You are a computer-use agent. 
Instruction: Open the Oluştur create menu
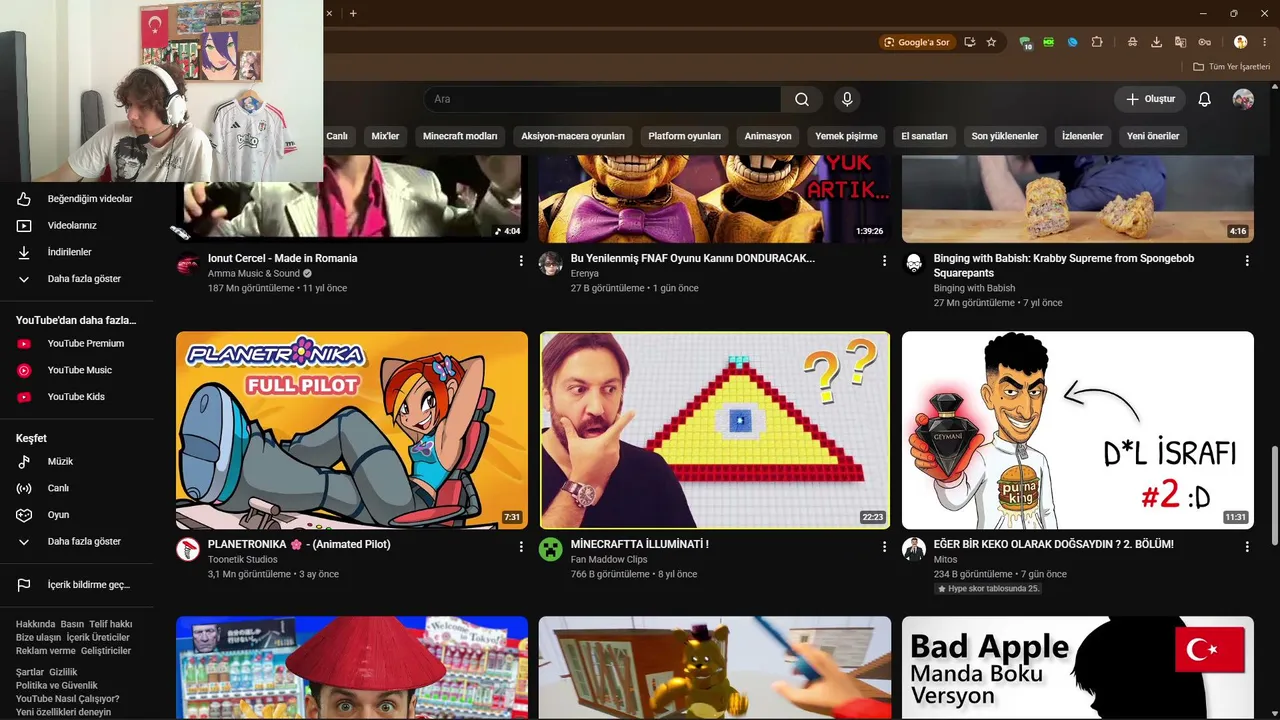point(1150,99)
